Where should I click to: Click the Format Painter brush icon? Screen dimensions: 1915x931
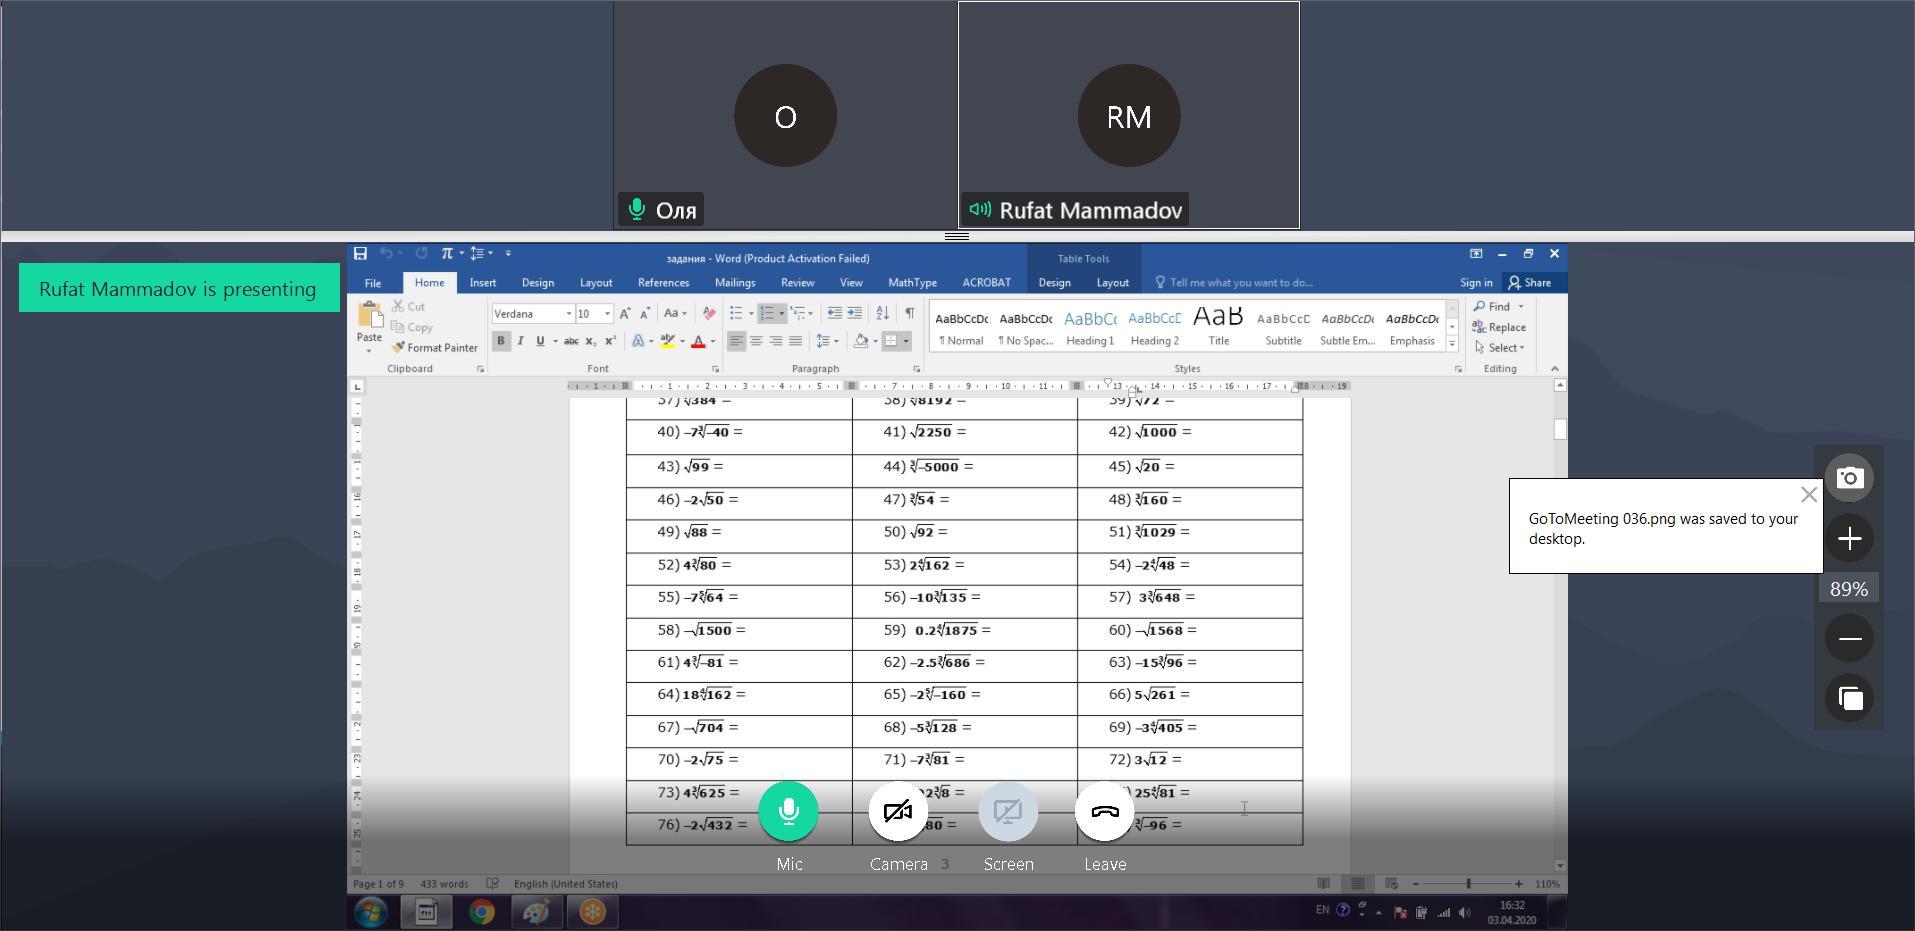point(398,347)
